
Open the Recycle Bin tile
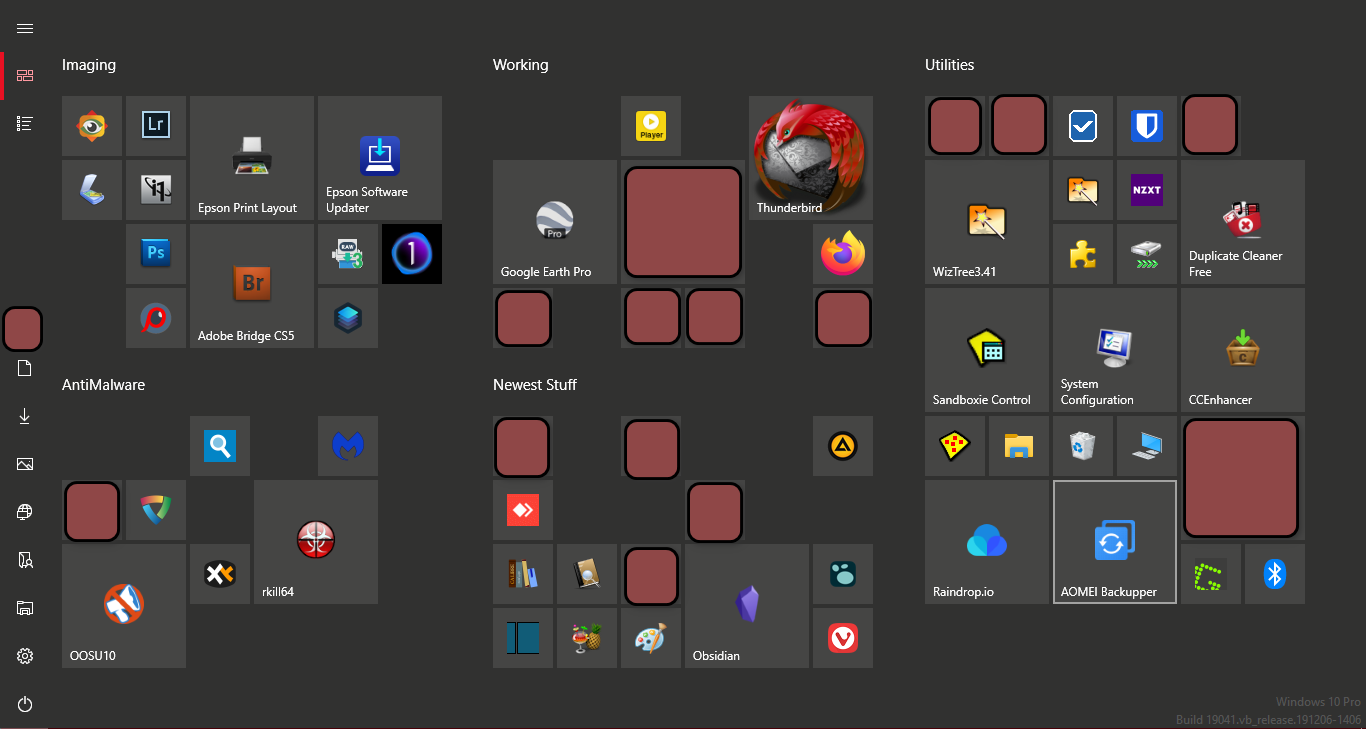[x=1083, y=446]
